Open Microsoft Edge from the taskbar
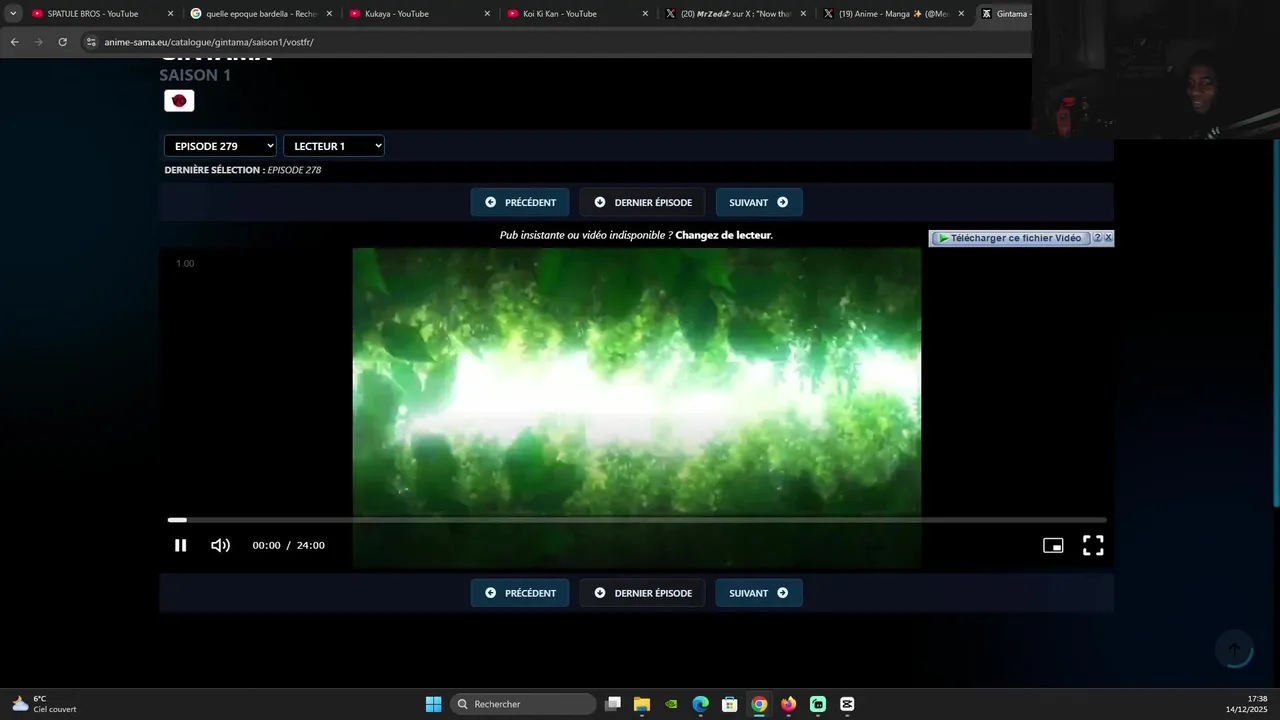Viewport: 1280px width, 720px height. coord(701,704)
